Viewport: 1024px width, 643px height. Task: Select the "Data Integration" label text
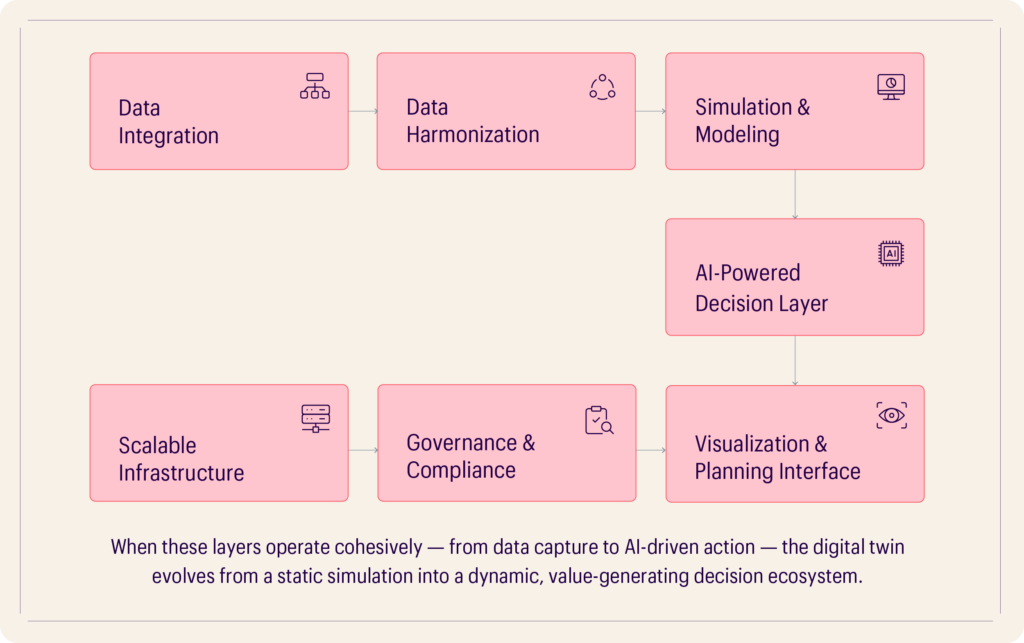168,122
